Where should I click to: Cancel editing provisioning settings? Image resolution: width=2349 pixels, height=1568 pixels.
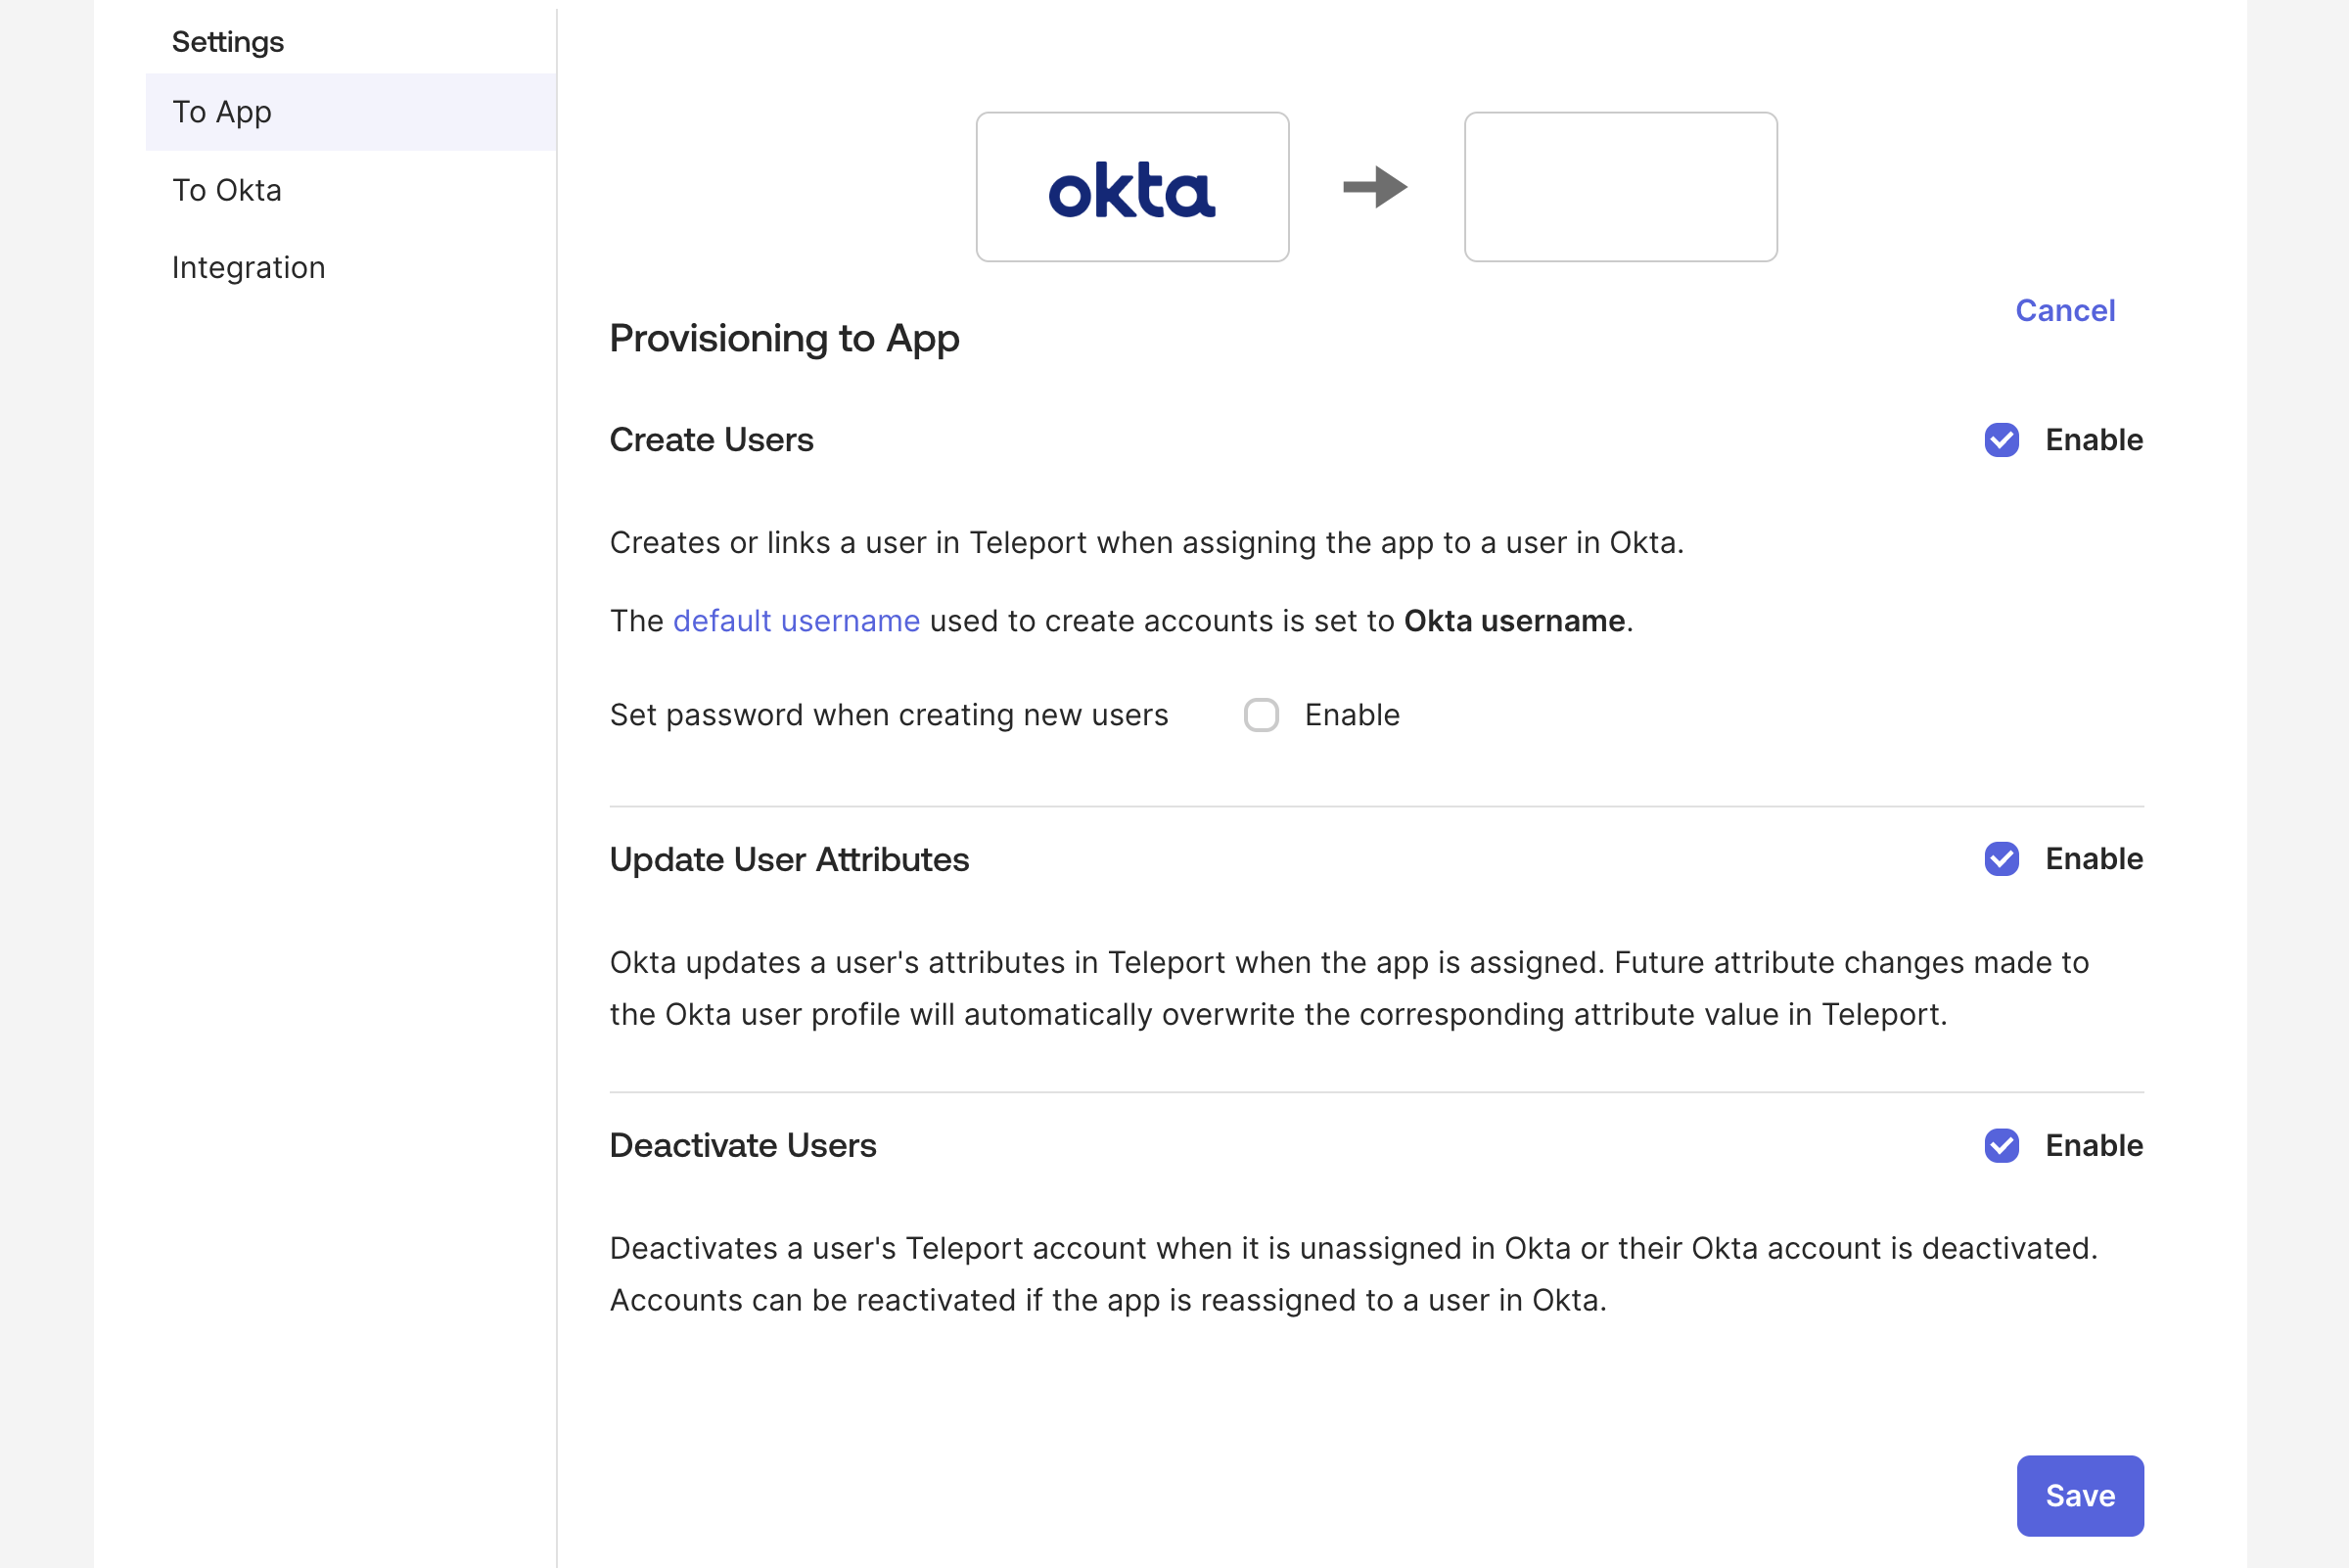(2065, 311)
